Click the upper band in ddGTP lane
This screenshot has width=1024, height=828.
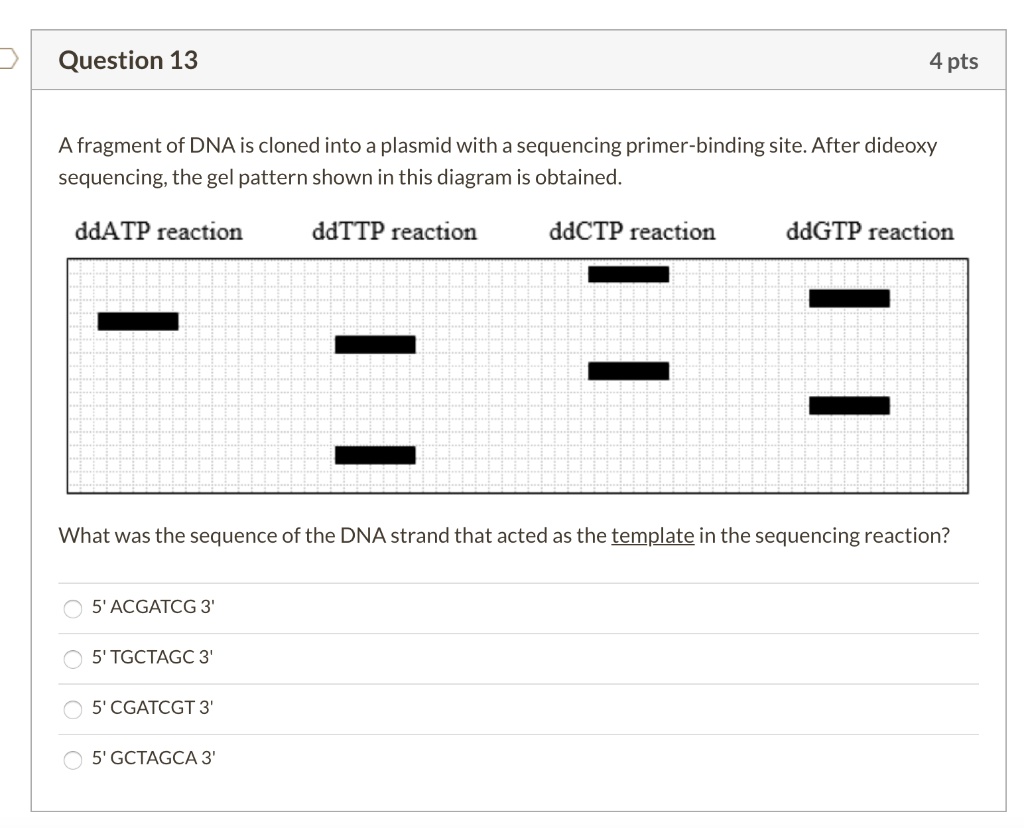849,297
